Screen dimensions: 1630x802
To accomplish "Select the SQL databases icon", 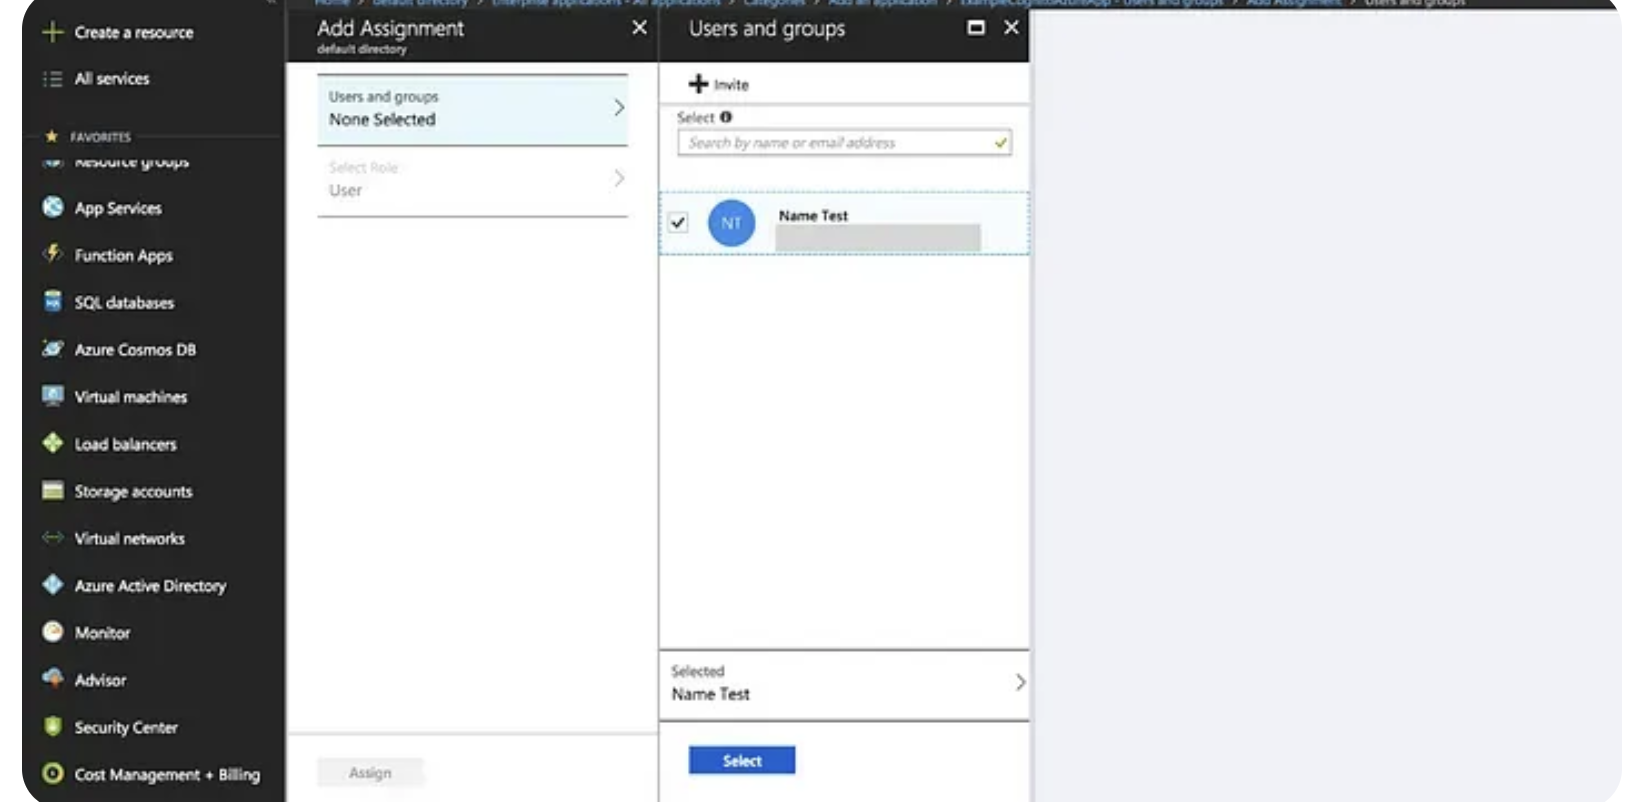I will 53,301.
